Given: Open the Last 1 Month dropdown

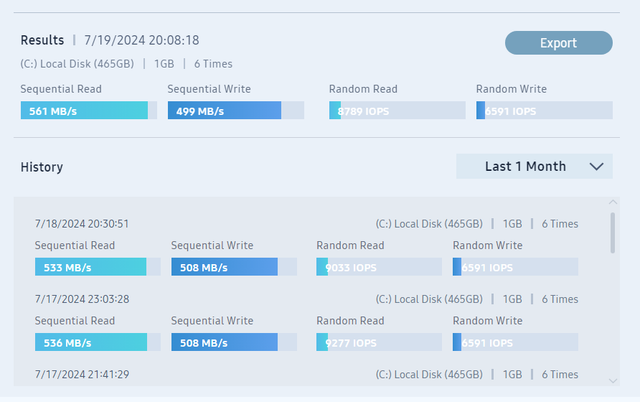Looking at the screenshot, I should (x=534, y=166).
